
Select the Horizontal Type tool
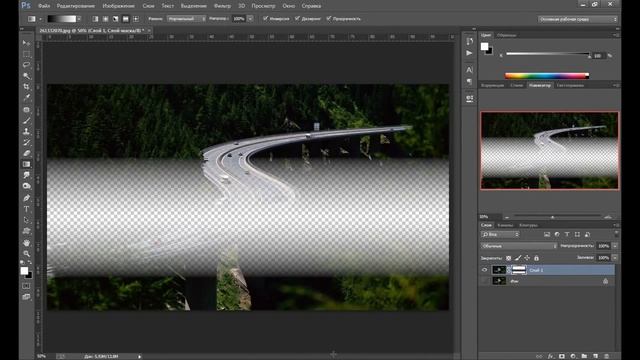[x=27, y=209]
